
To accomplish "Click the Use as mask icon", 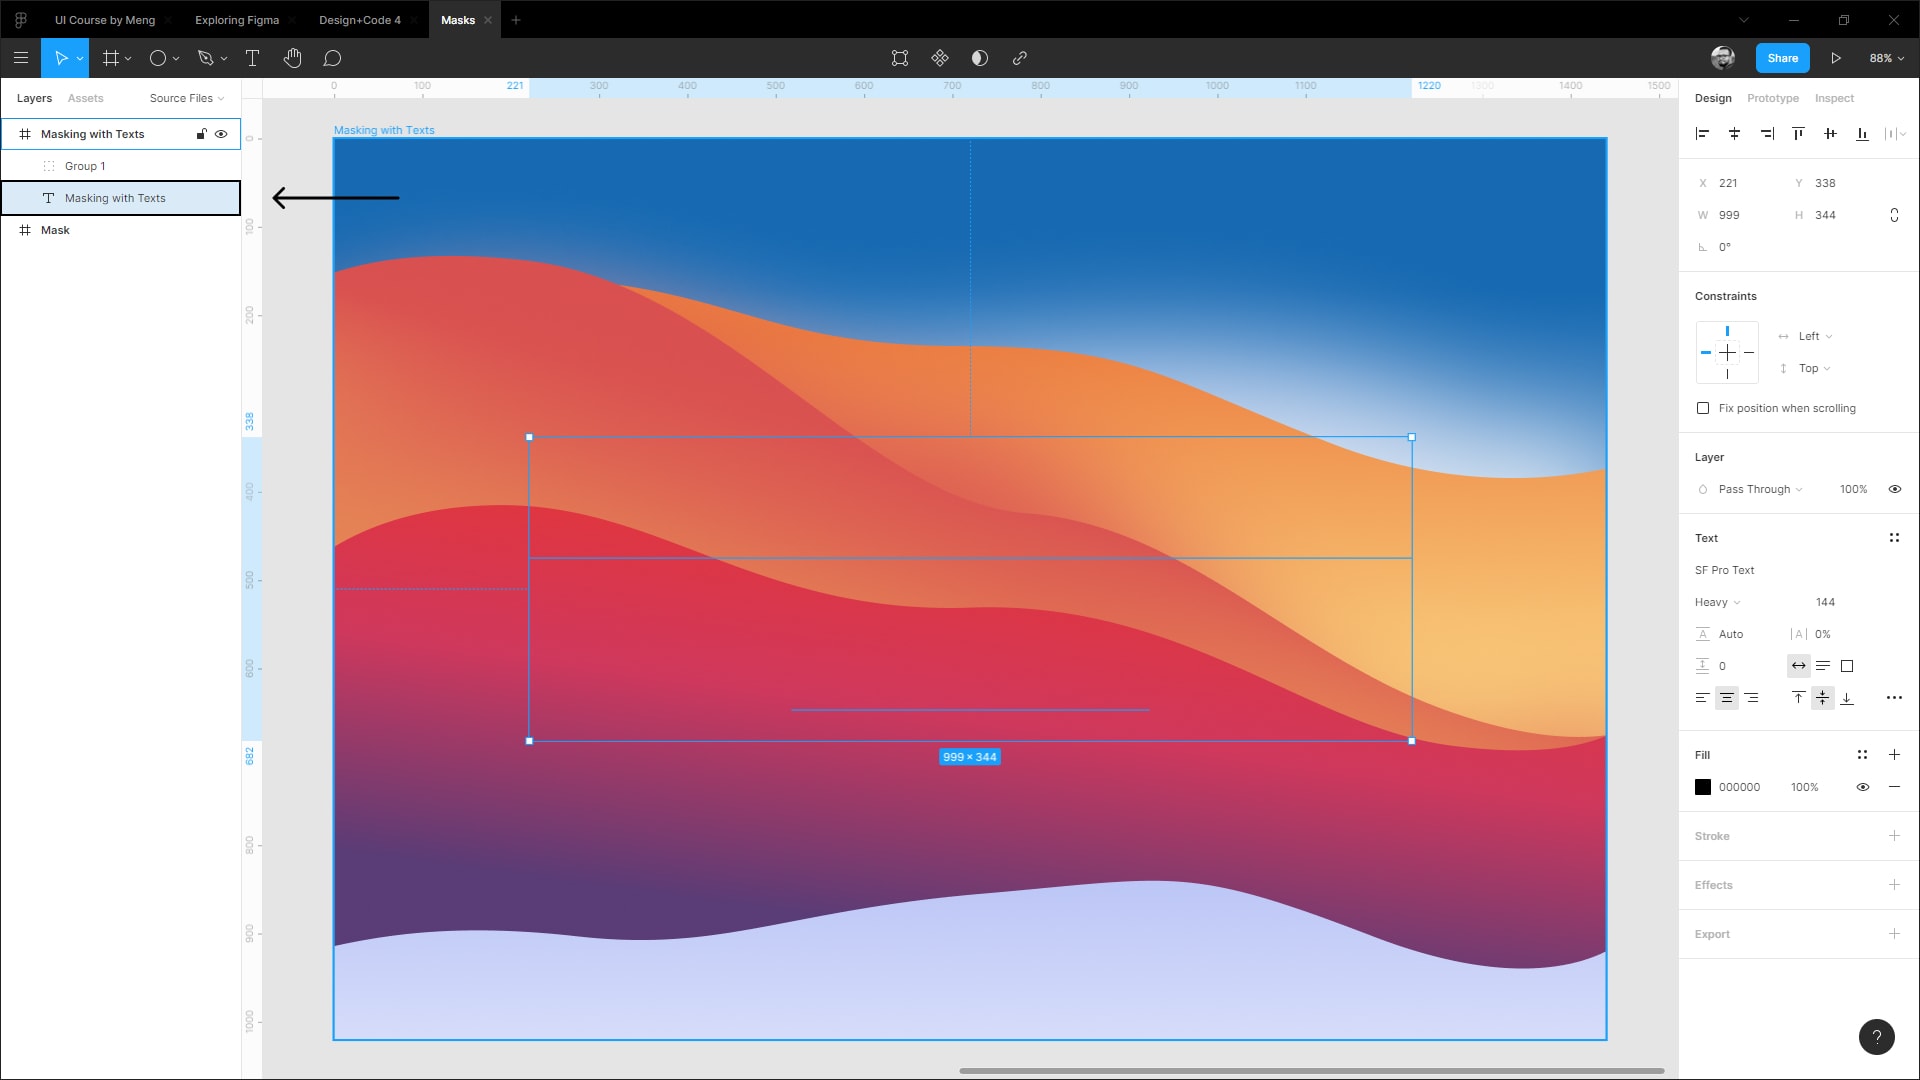I will 979,58.
